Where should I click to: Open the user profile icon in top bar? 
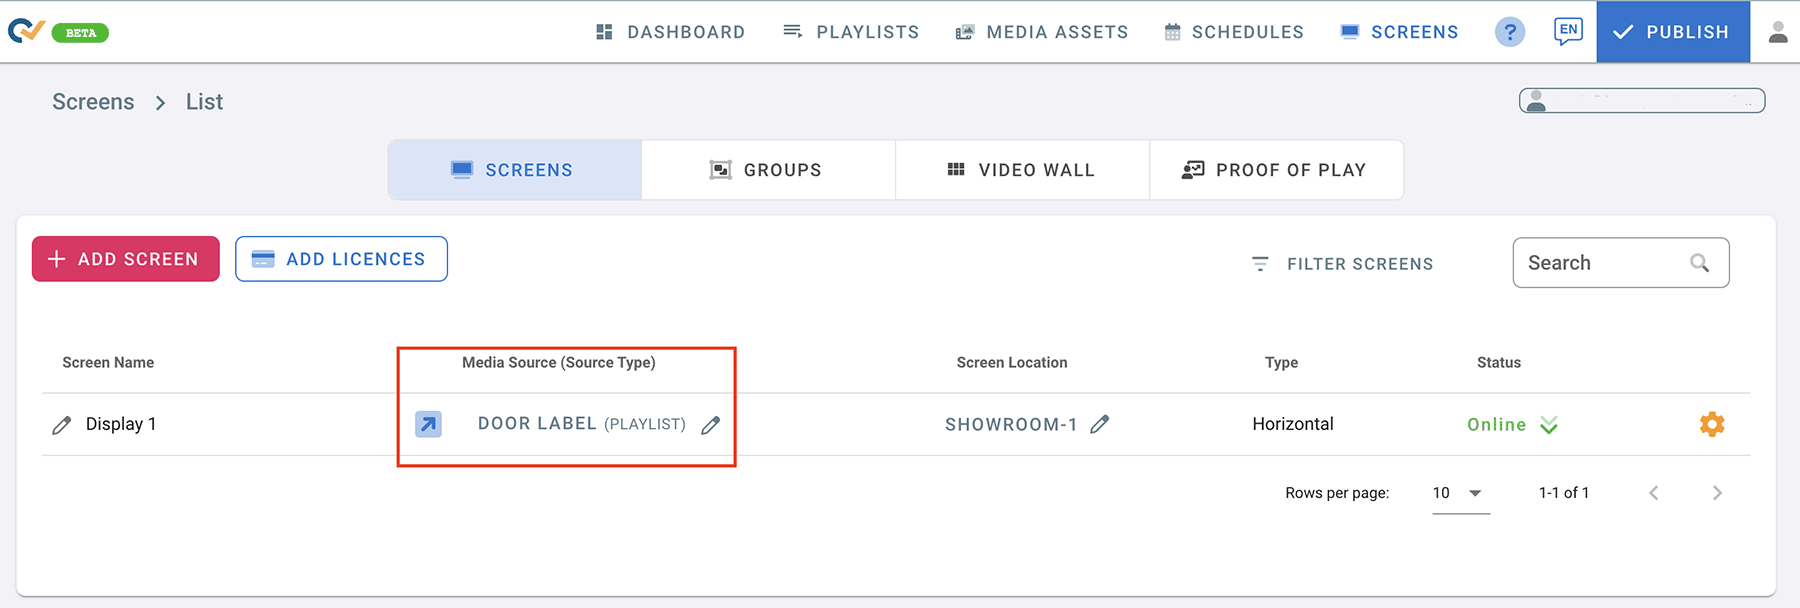[x=1777, y=32]
